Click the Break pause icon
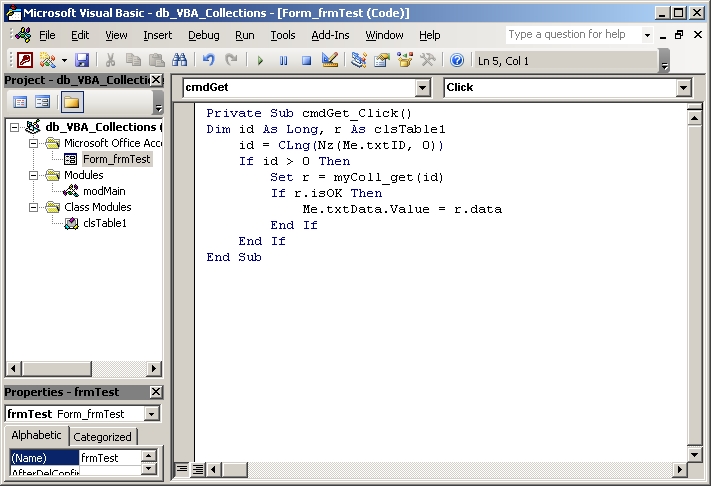This screenshot has height=486, width=711. pyautogui.click(x=283, y=60)
